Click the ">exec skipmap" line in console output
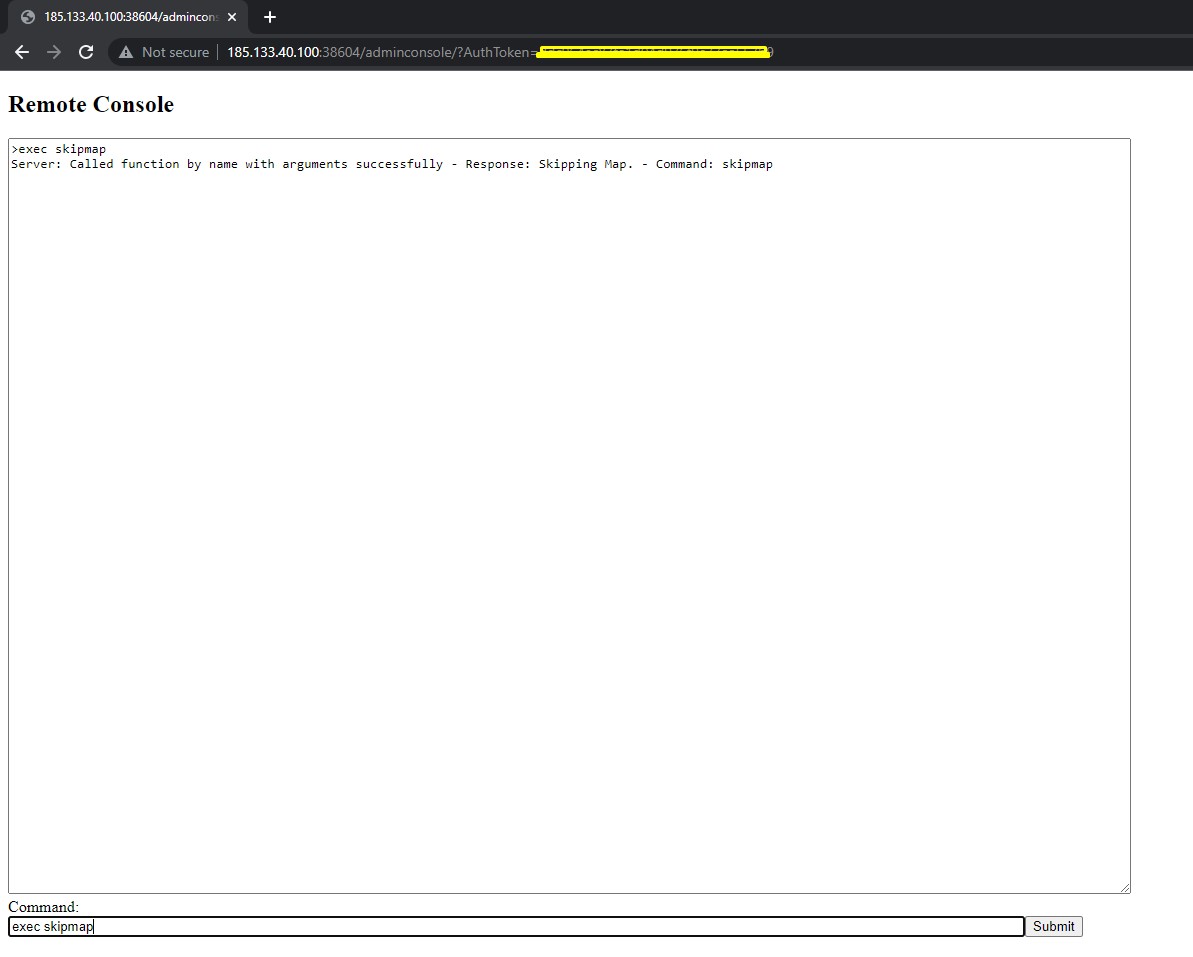 coord(60,149)
